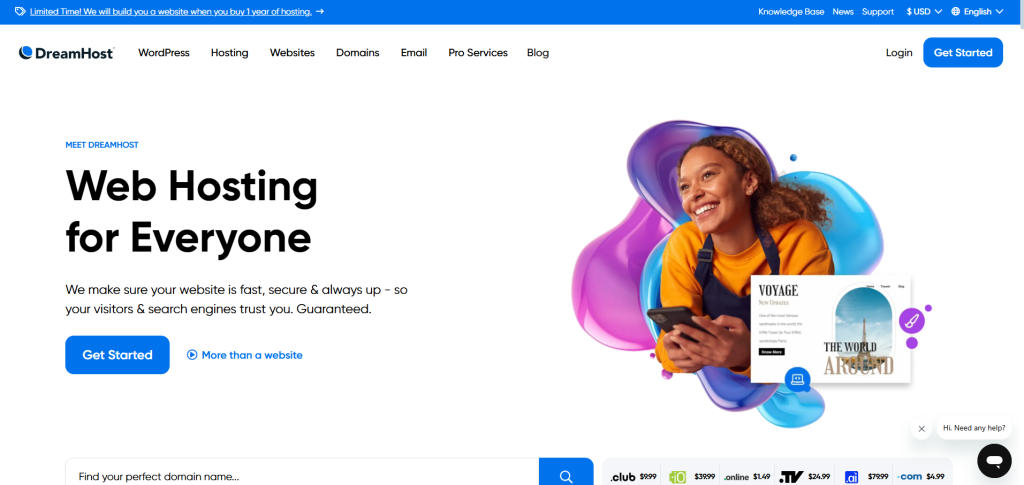
Task: Open Knowledge Base link
Action: [791, 12]
